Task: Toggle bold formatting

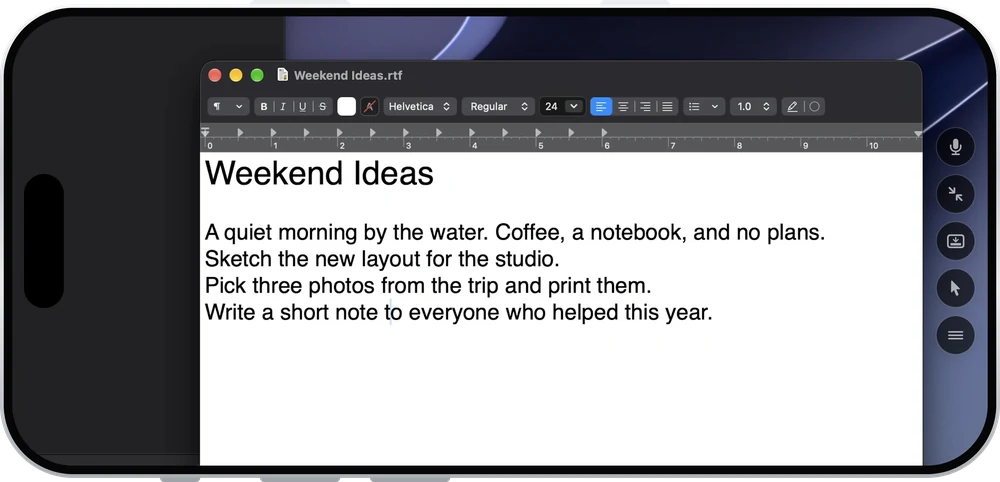Action: click(x=263, y=106)
